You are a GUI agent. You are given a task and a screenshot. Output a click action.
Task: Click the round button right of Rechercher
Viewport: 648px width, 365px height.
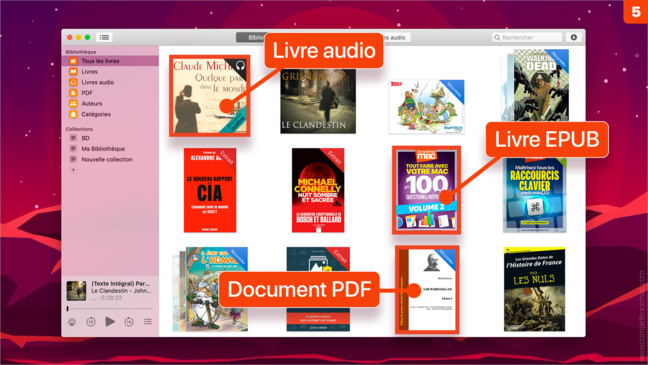[574, 37]
